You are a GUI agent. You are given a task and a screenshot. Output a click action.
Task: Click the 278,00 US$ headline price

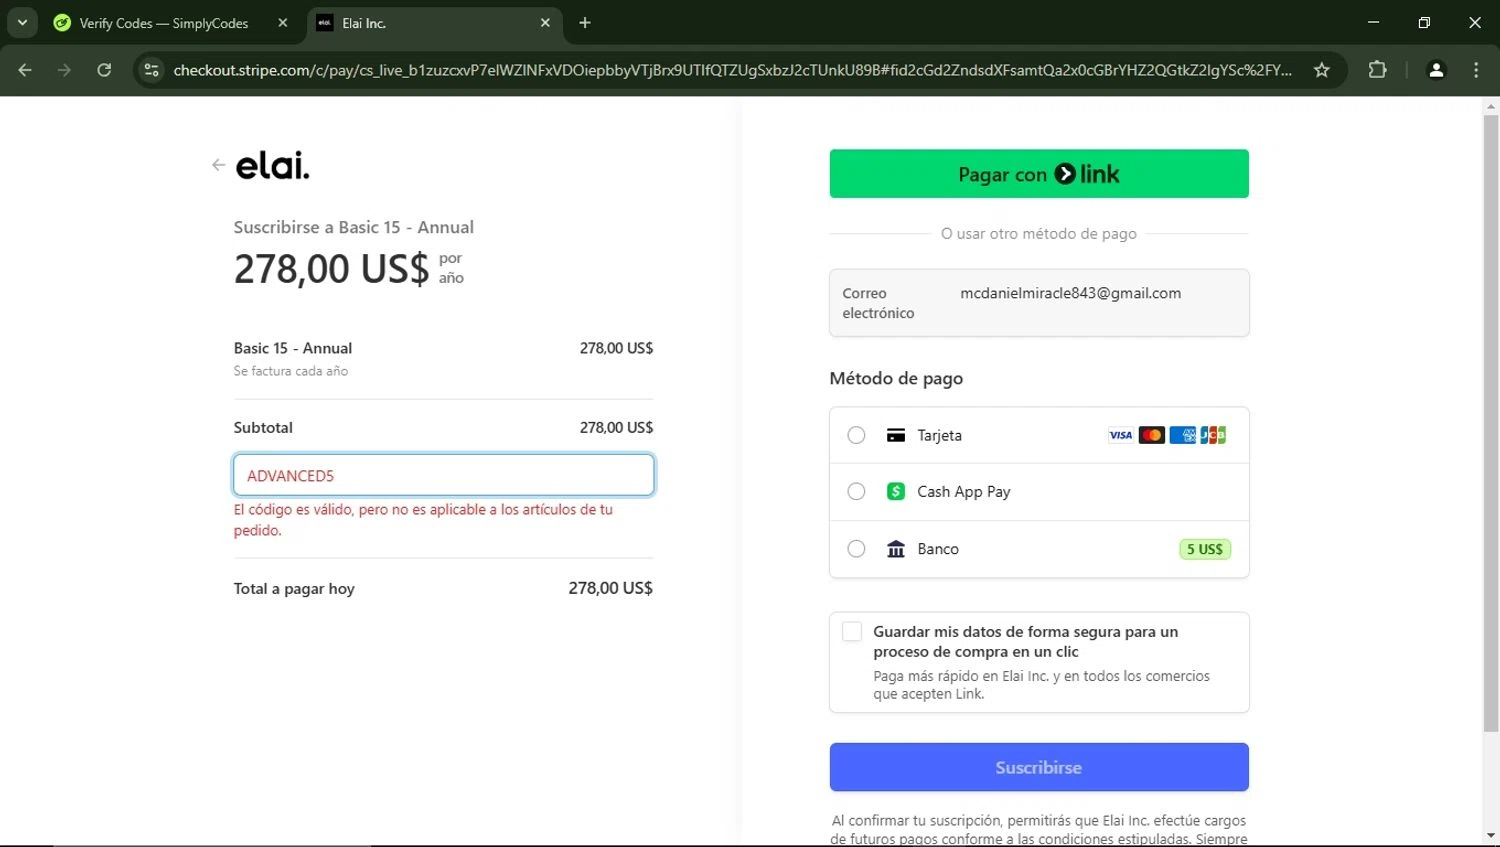331,269
